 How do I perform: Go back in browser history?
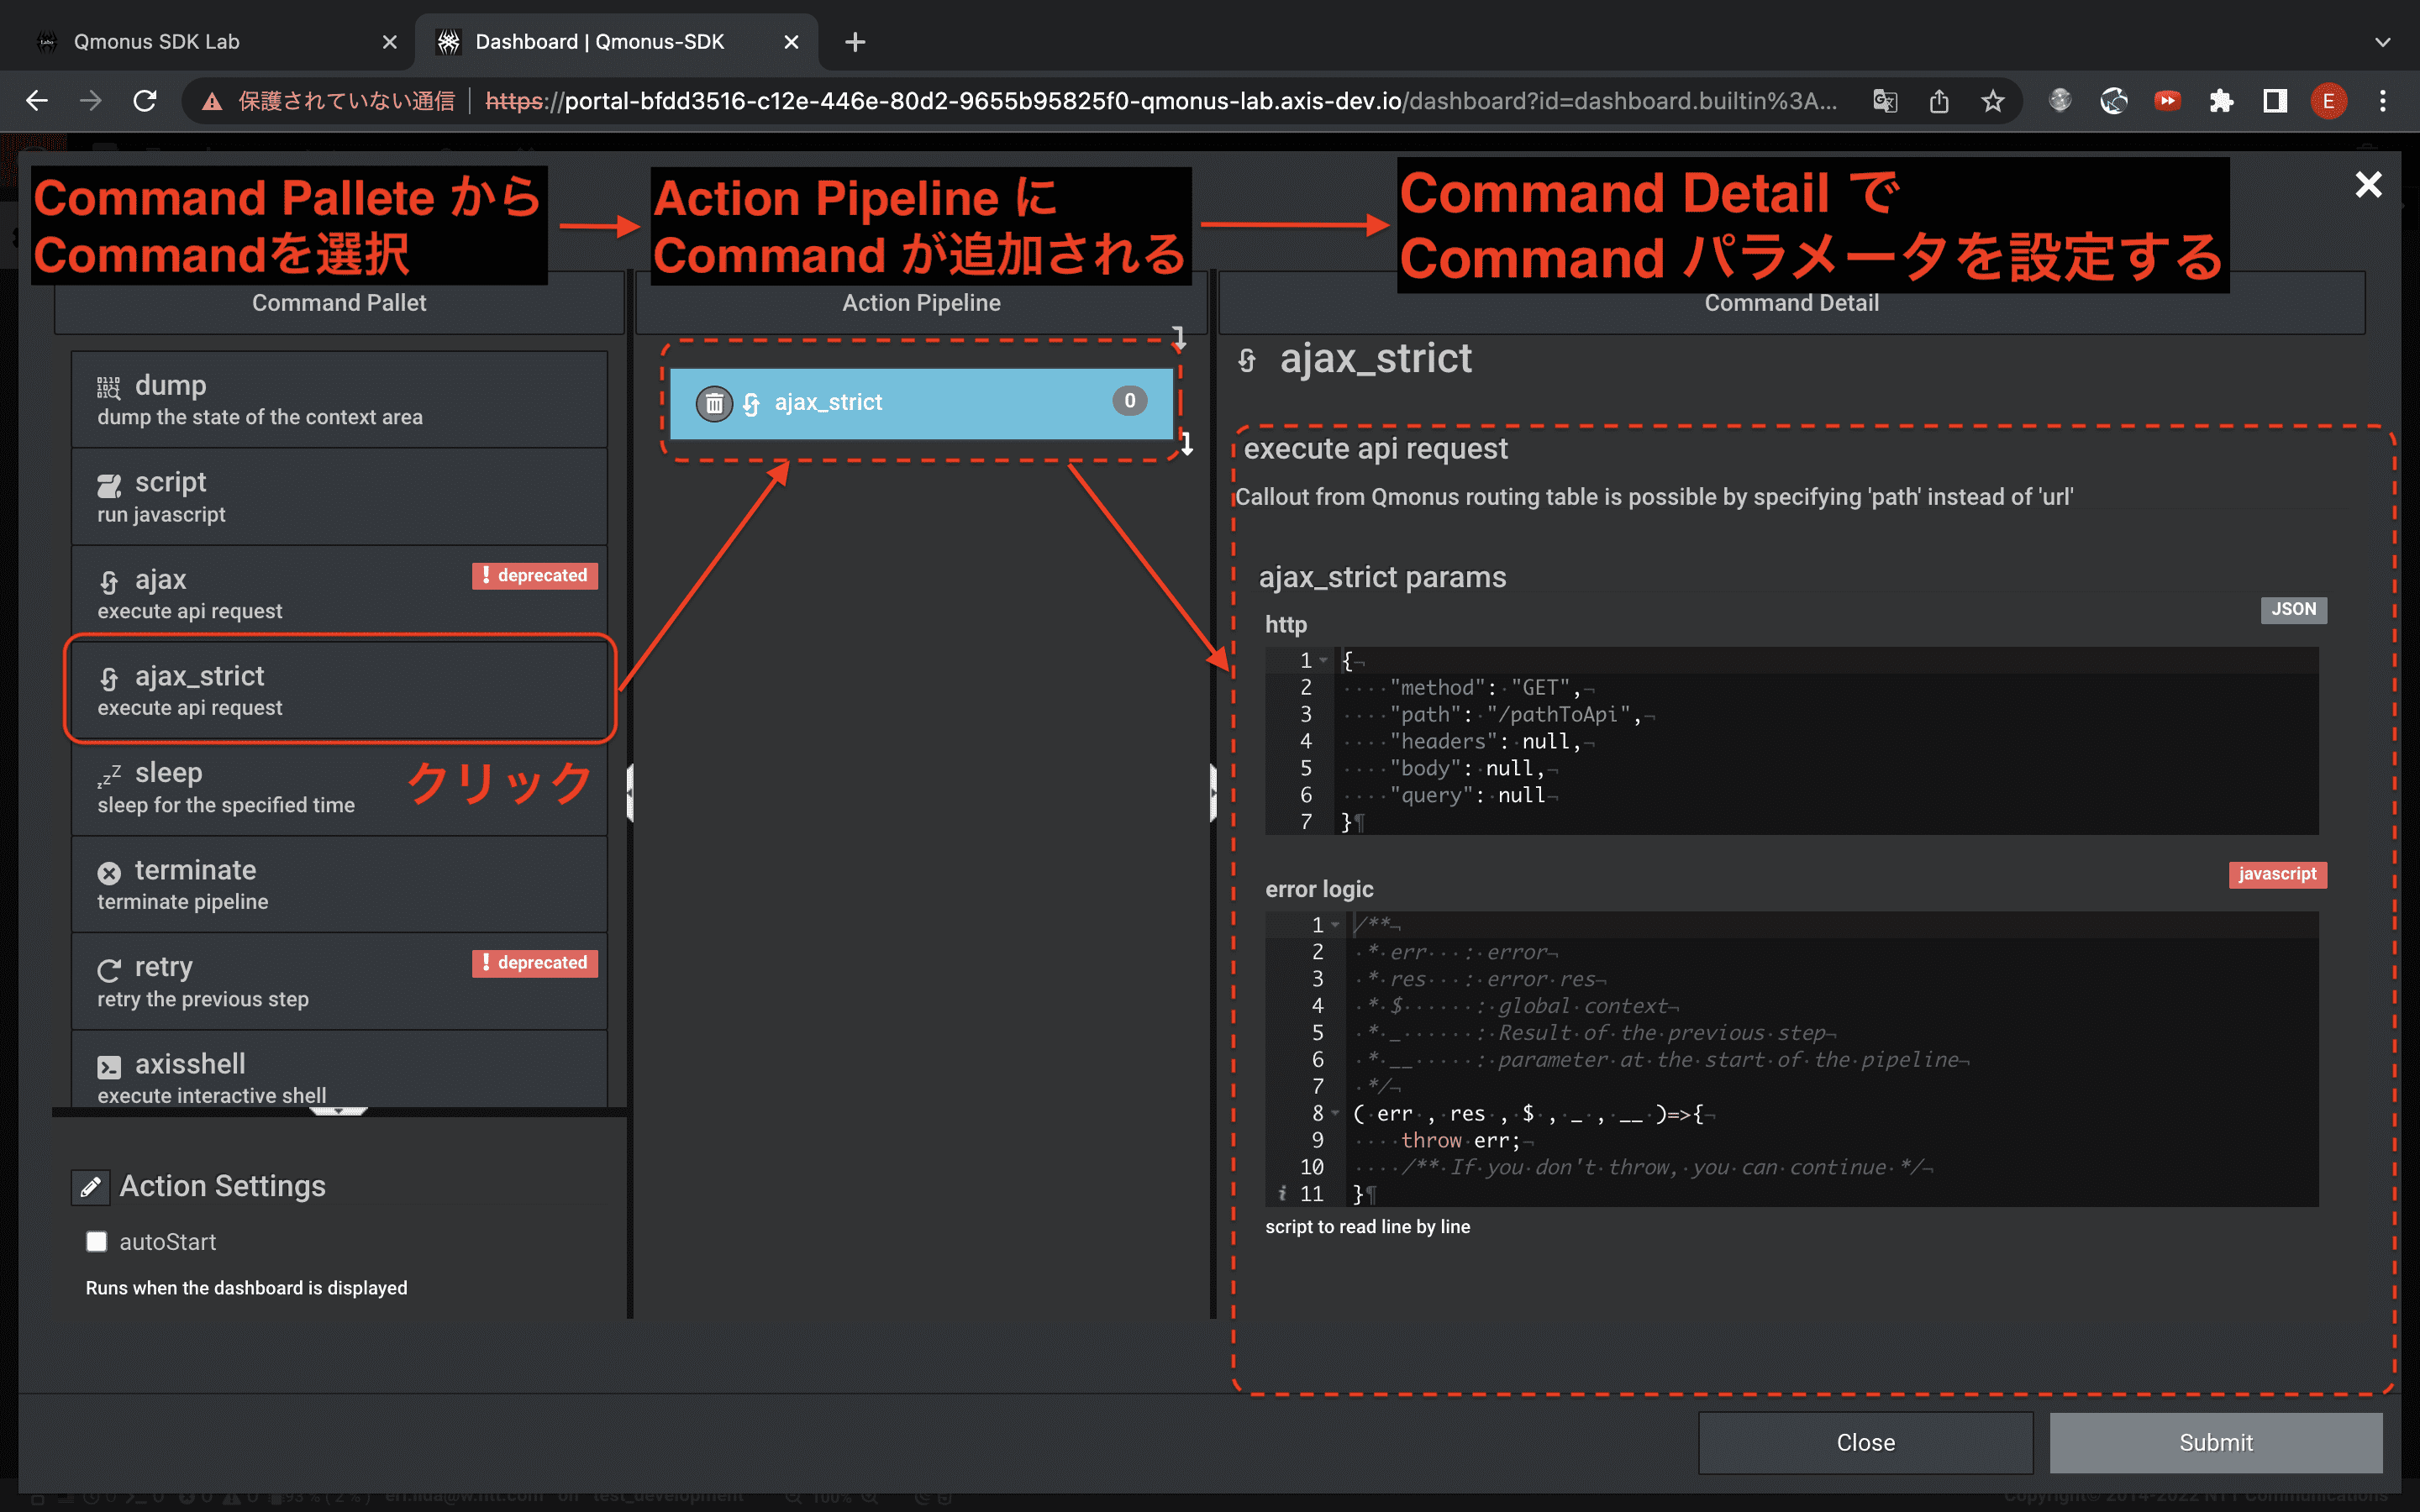(x=37, y=101)
